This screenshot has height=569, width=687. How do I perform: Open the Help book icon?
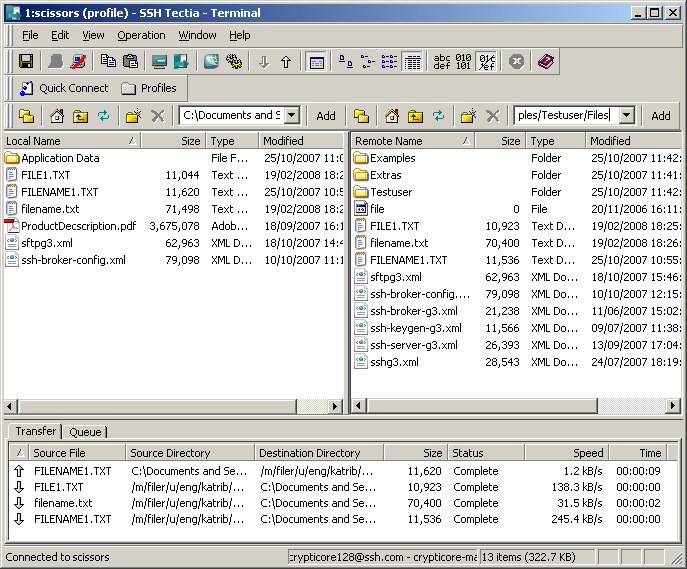point(546,61)
